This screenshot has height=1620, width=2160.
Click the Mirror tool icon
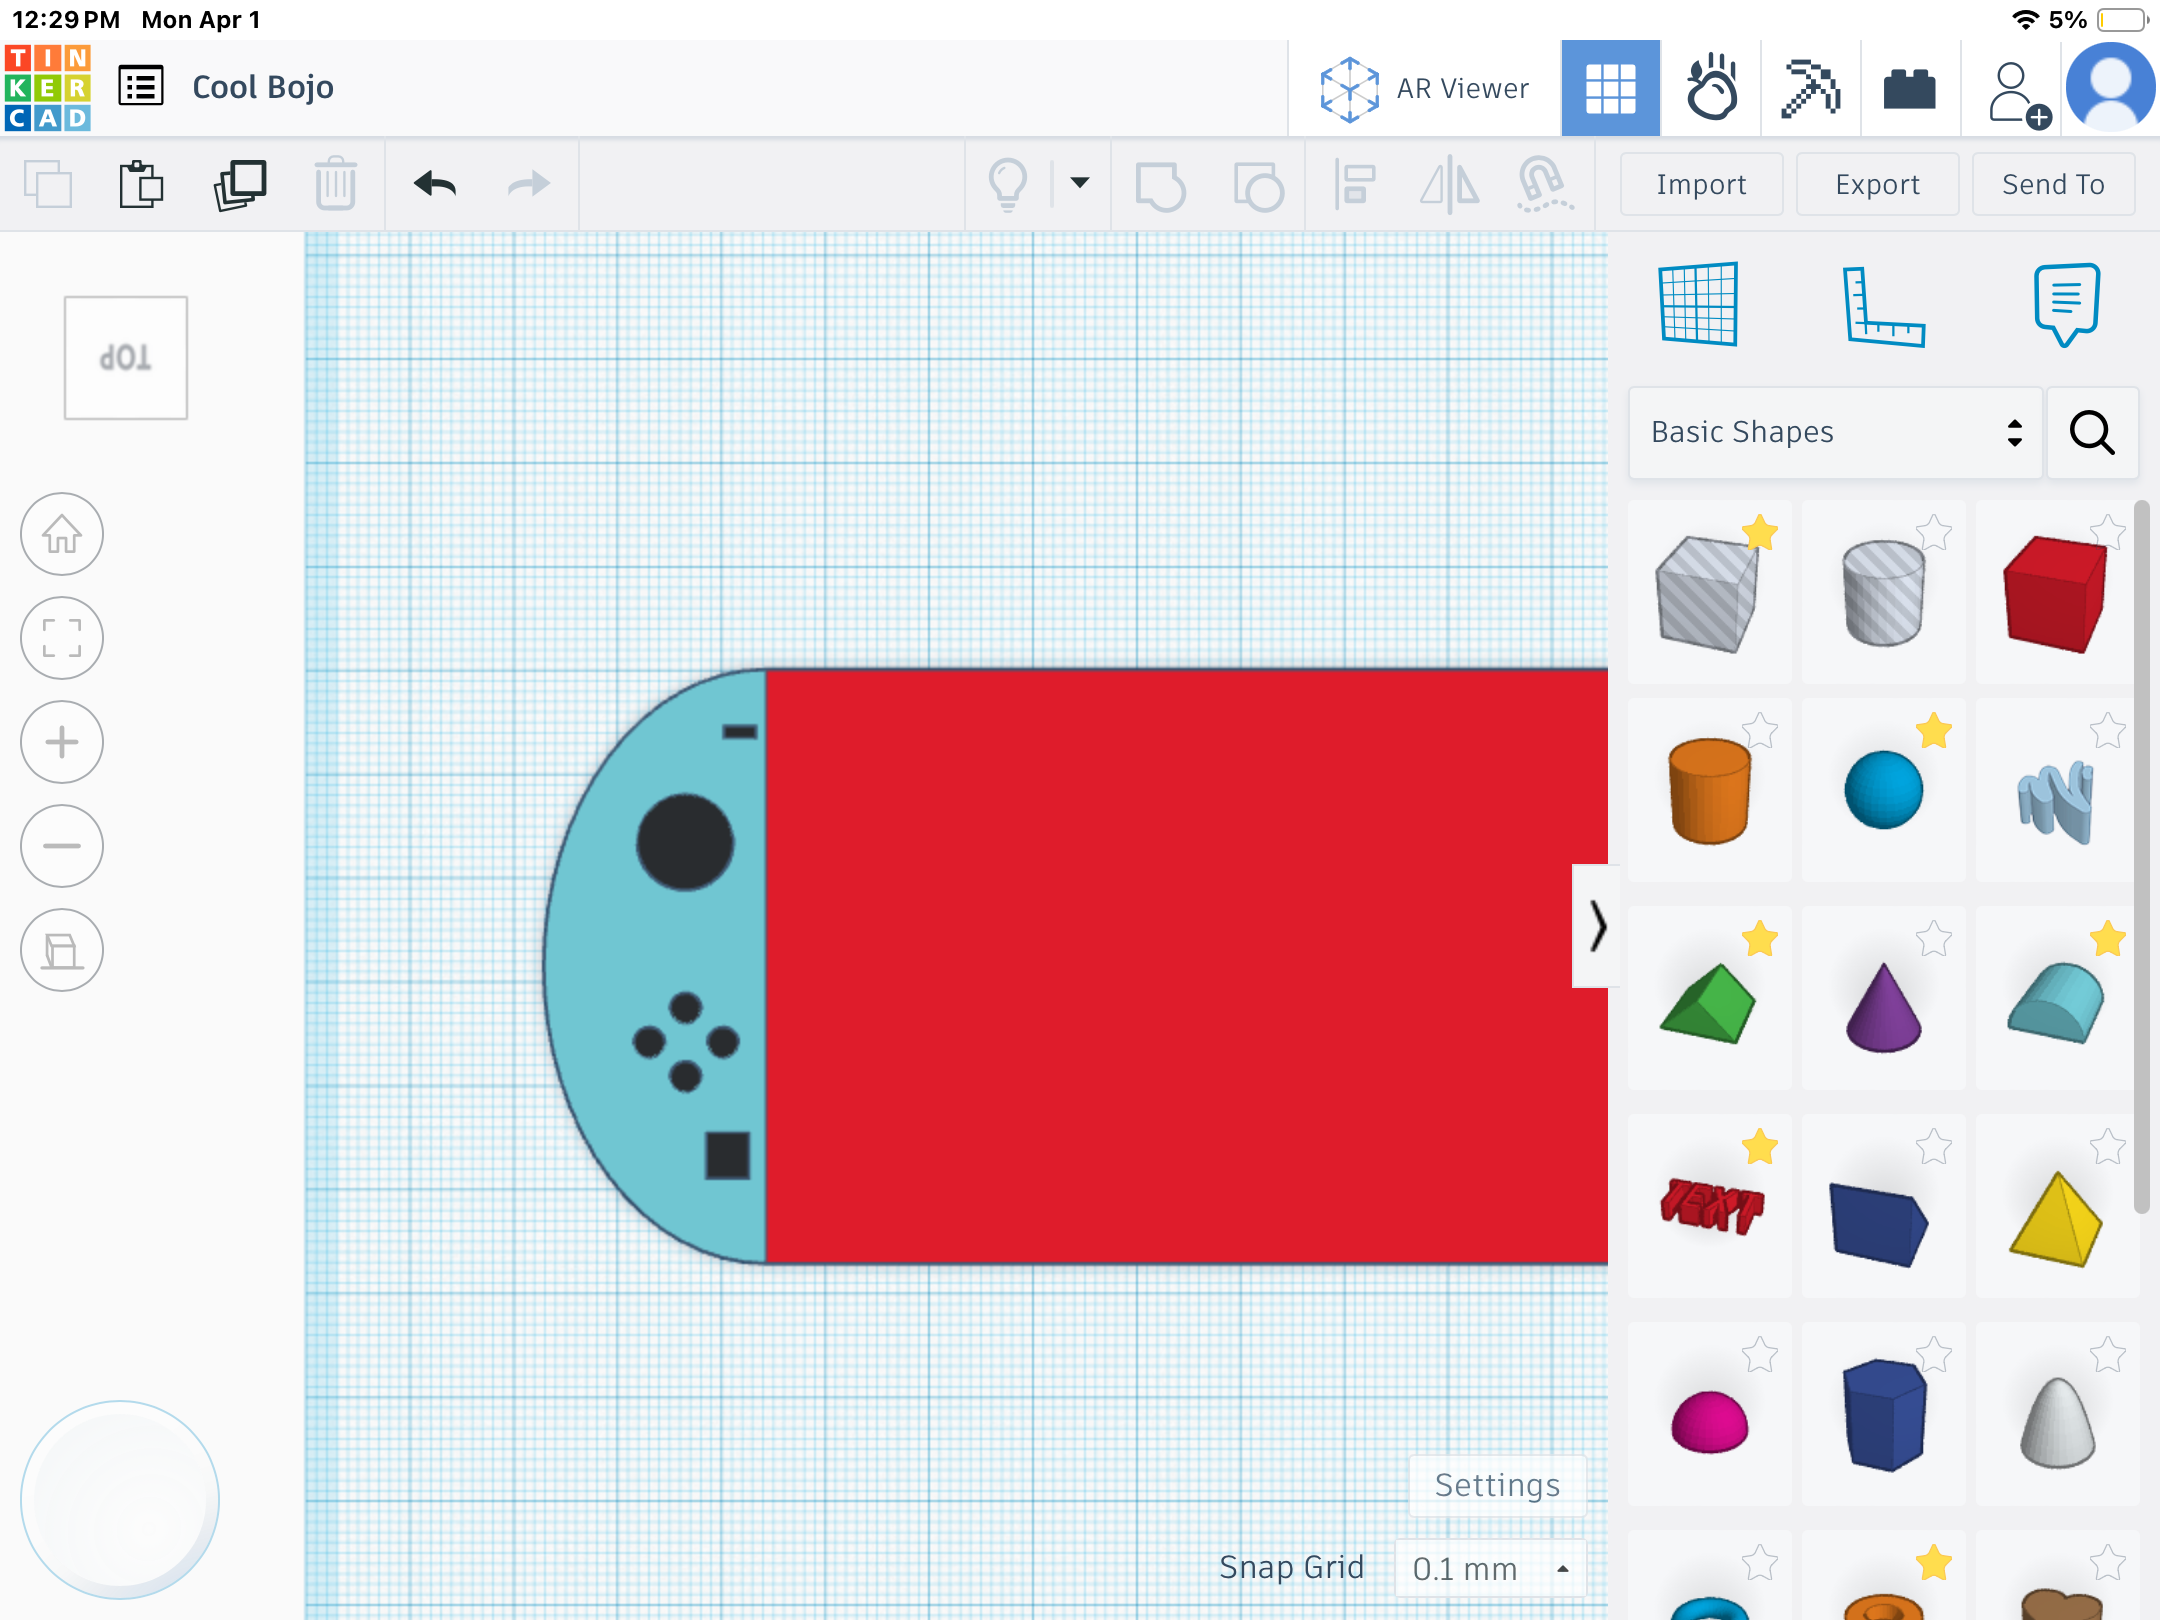(x=1449, y=185)
